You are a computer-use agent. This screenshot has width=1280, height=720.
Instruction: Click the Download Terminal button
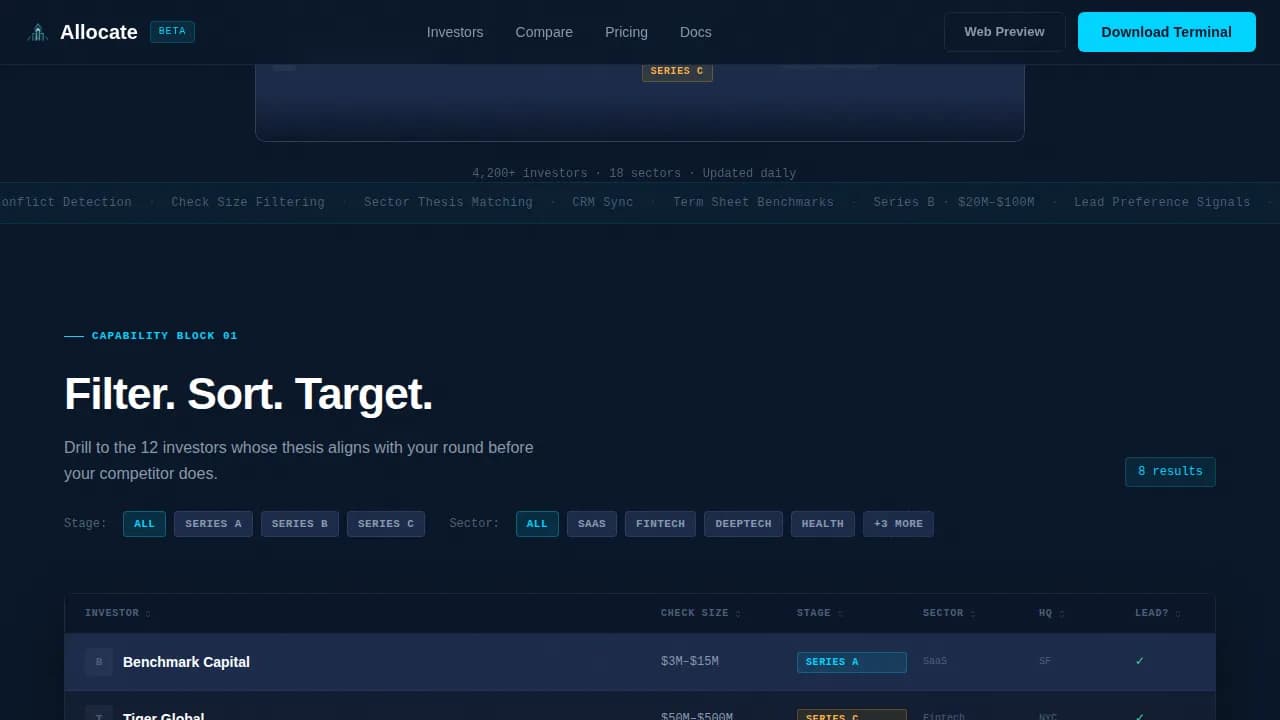pyautogui.click(x=1166, y=31)
